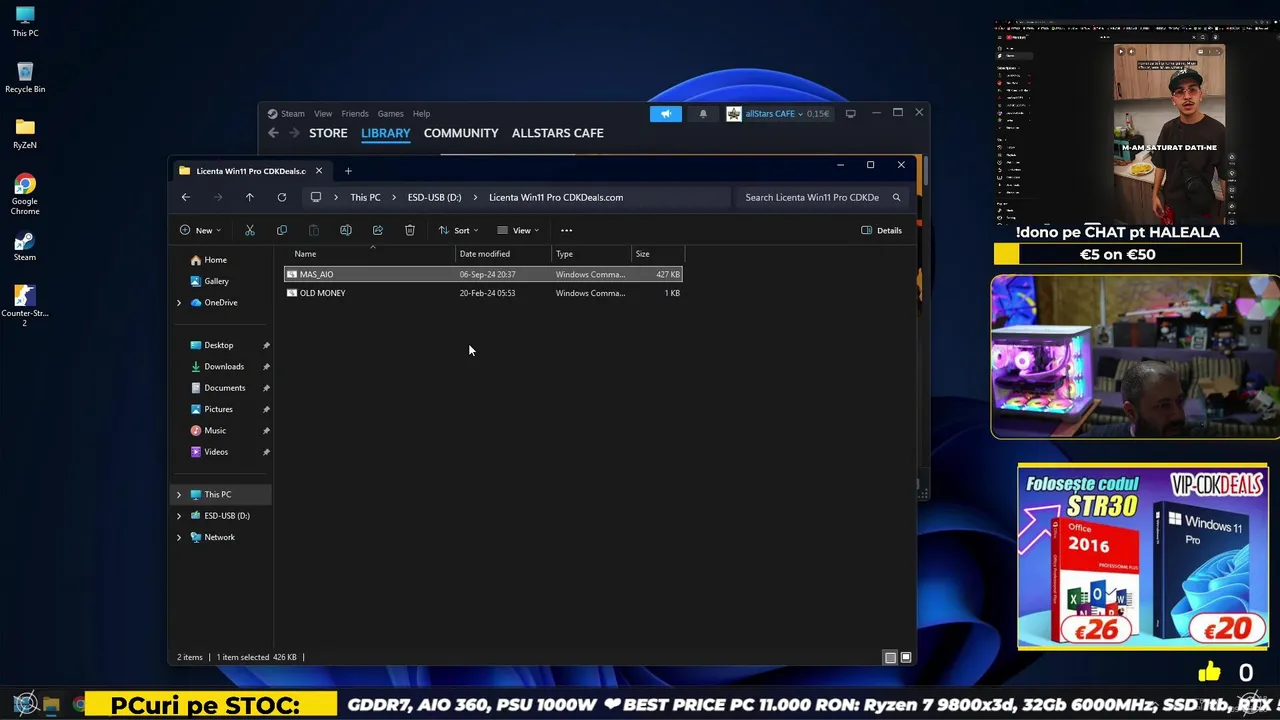Expand This PC tree node
The height and width of the screenshot is (720, 1280).
tap(179, 494)
